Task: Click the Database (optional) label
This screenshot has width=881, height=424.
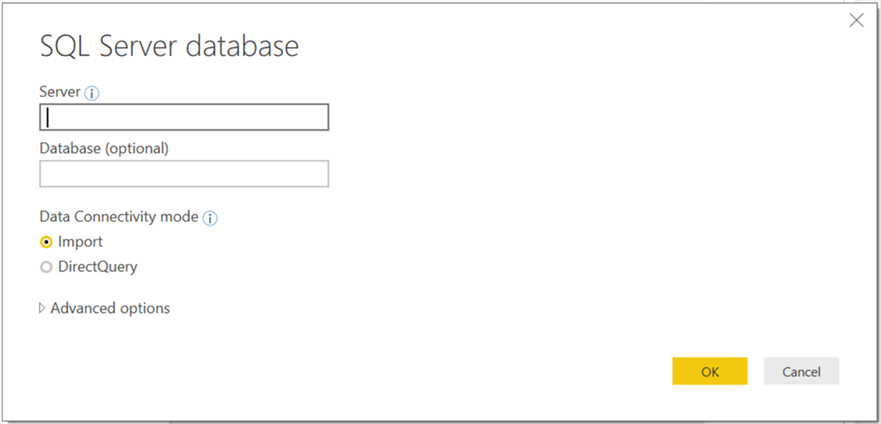Action: pos(104,148)
